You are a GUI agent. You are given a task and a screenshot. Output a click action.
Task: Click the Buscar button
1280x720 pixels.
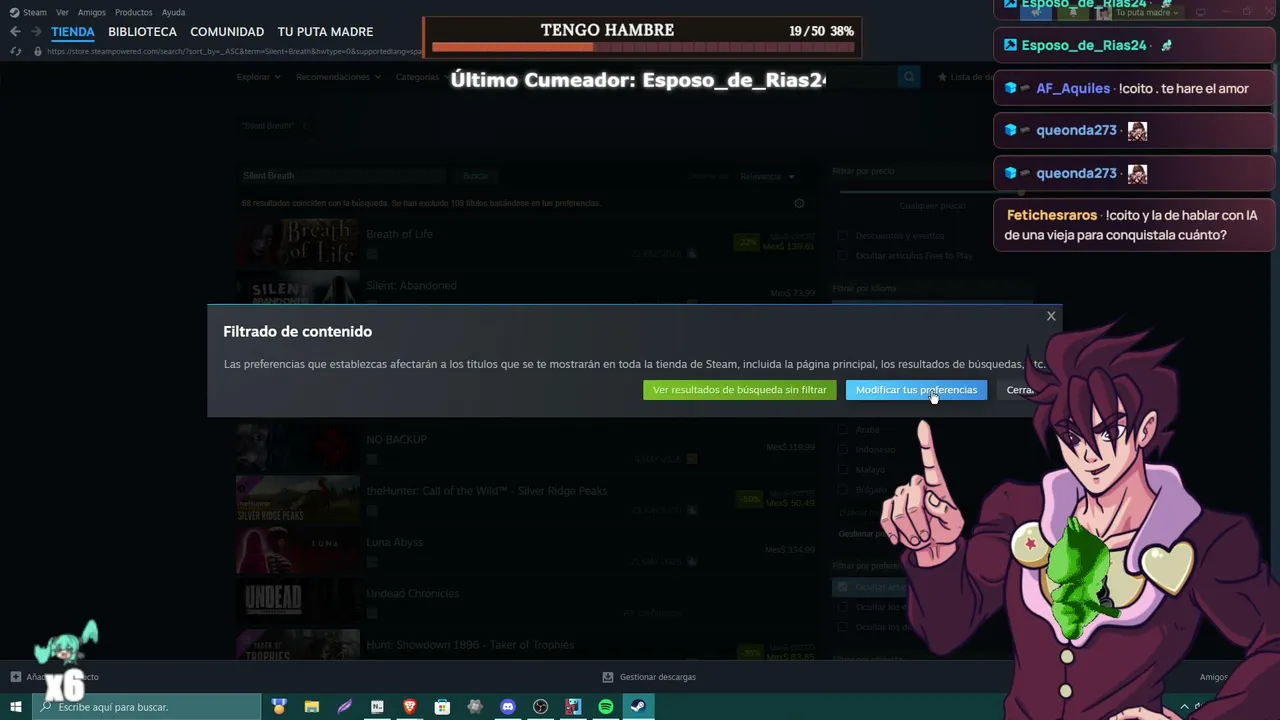[476, 176]
